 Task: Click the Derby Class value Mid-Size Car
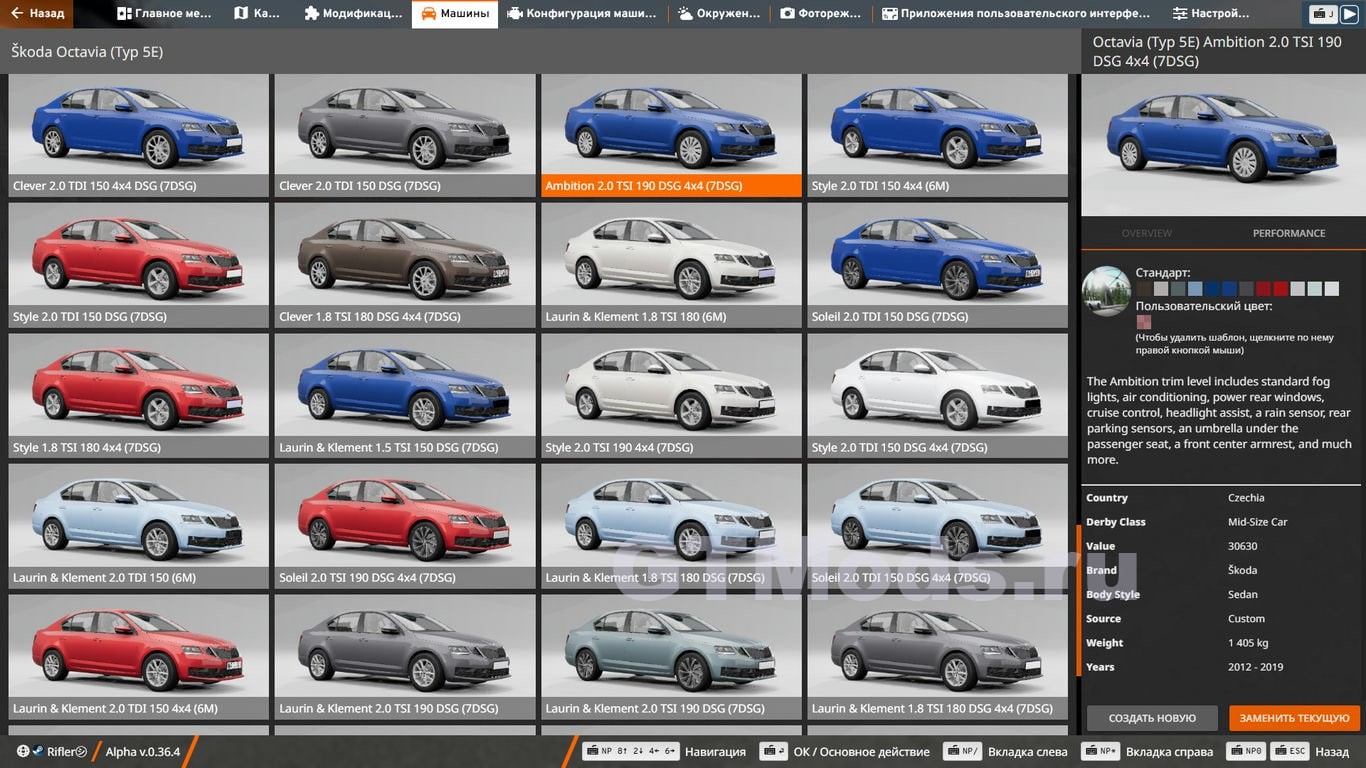(1258, 522)
